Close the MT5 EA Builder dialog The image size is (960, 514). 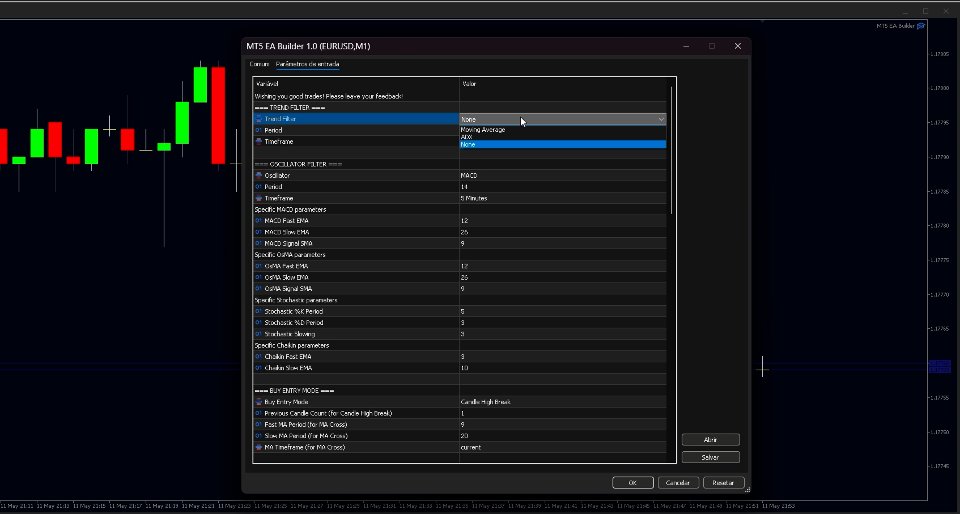(x=738, y=47)
